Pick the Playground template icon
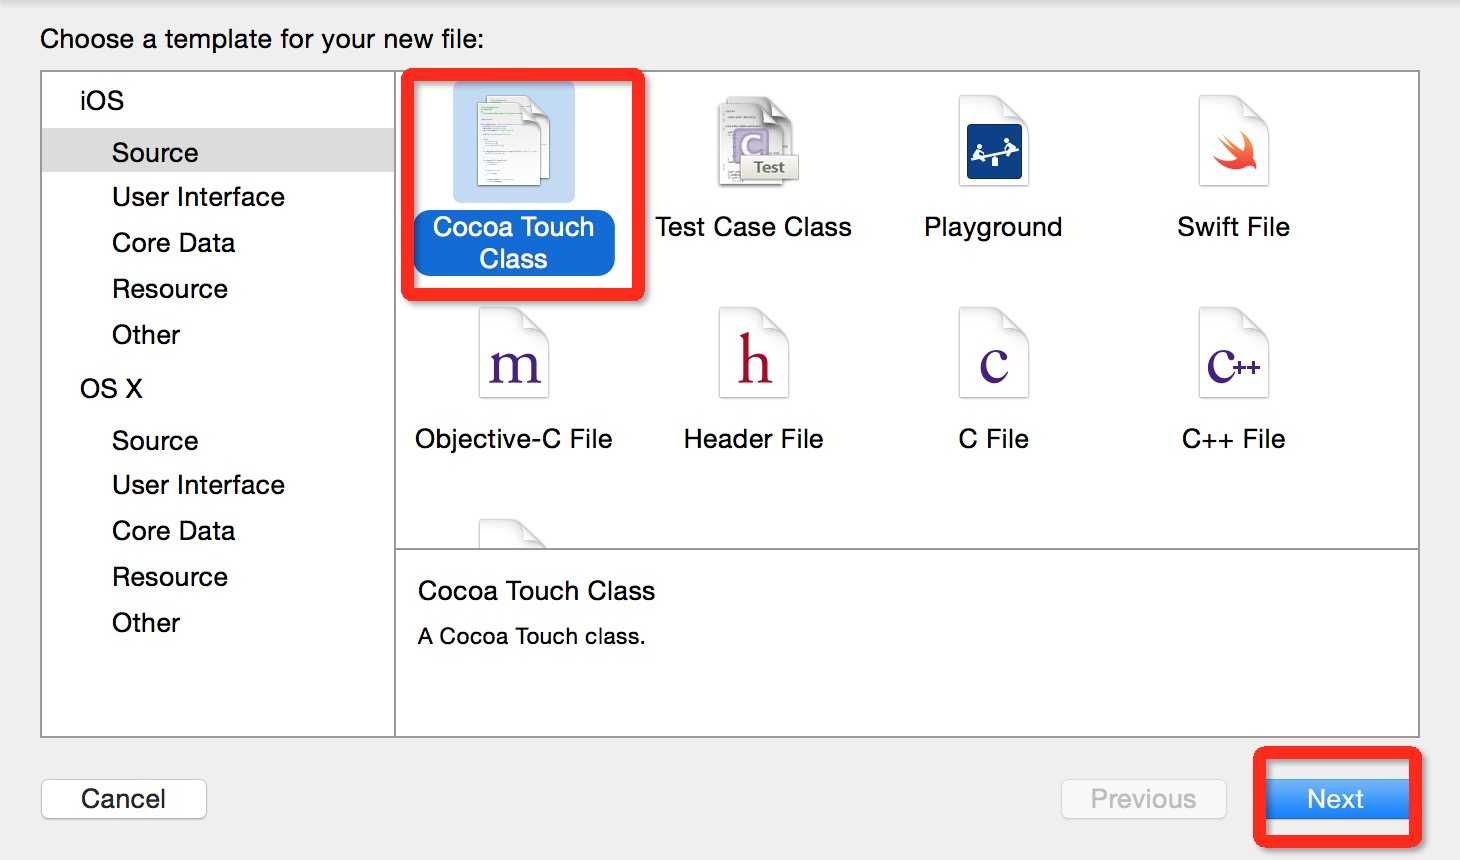The image size is (1460, 860). click(993, 142)
